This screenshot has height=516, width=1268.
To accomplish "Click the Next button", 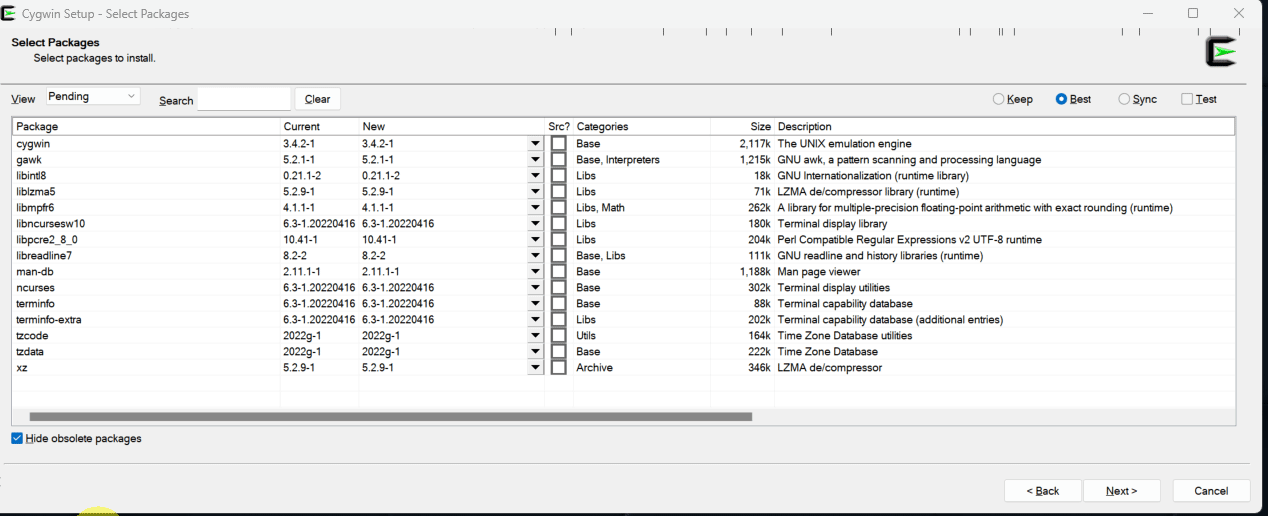I will (1122, 490).
